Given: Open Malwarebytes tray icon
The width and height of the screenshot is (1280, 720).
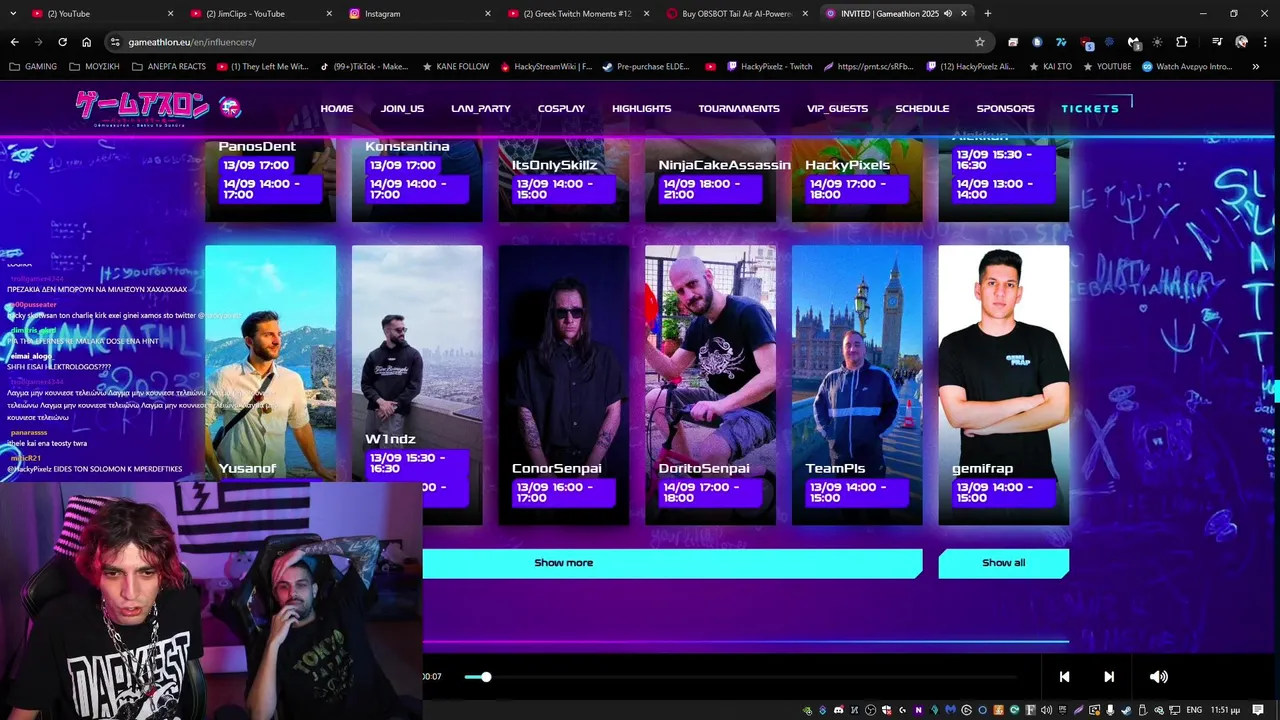Looking at the screenshot, I should click(951, 710).
